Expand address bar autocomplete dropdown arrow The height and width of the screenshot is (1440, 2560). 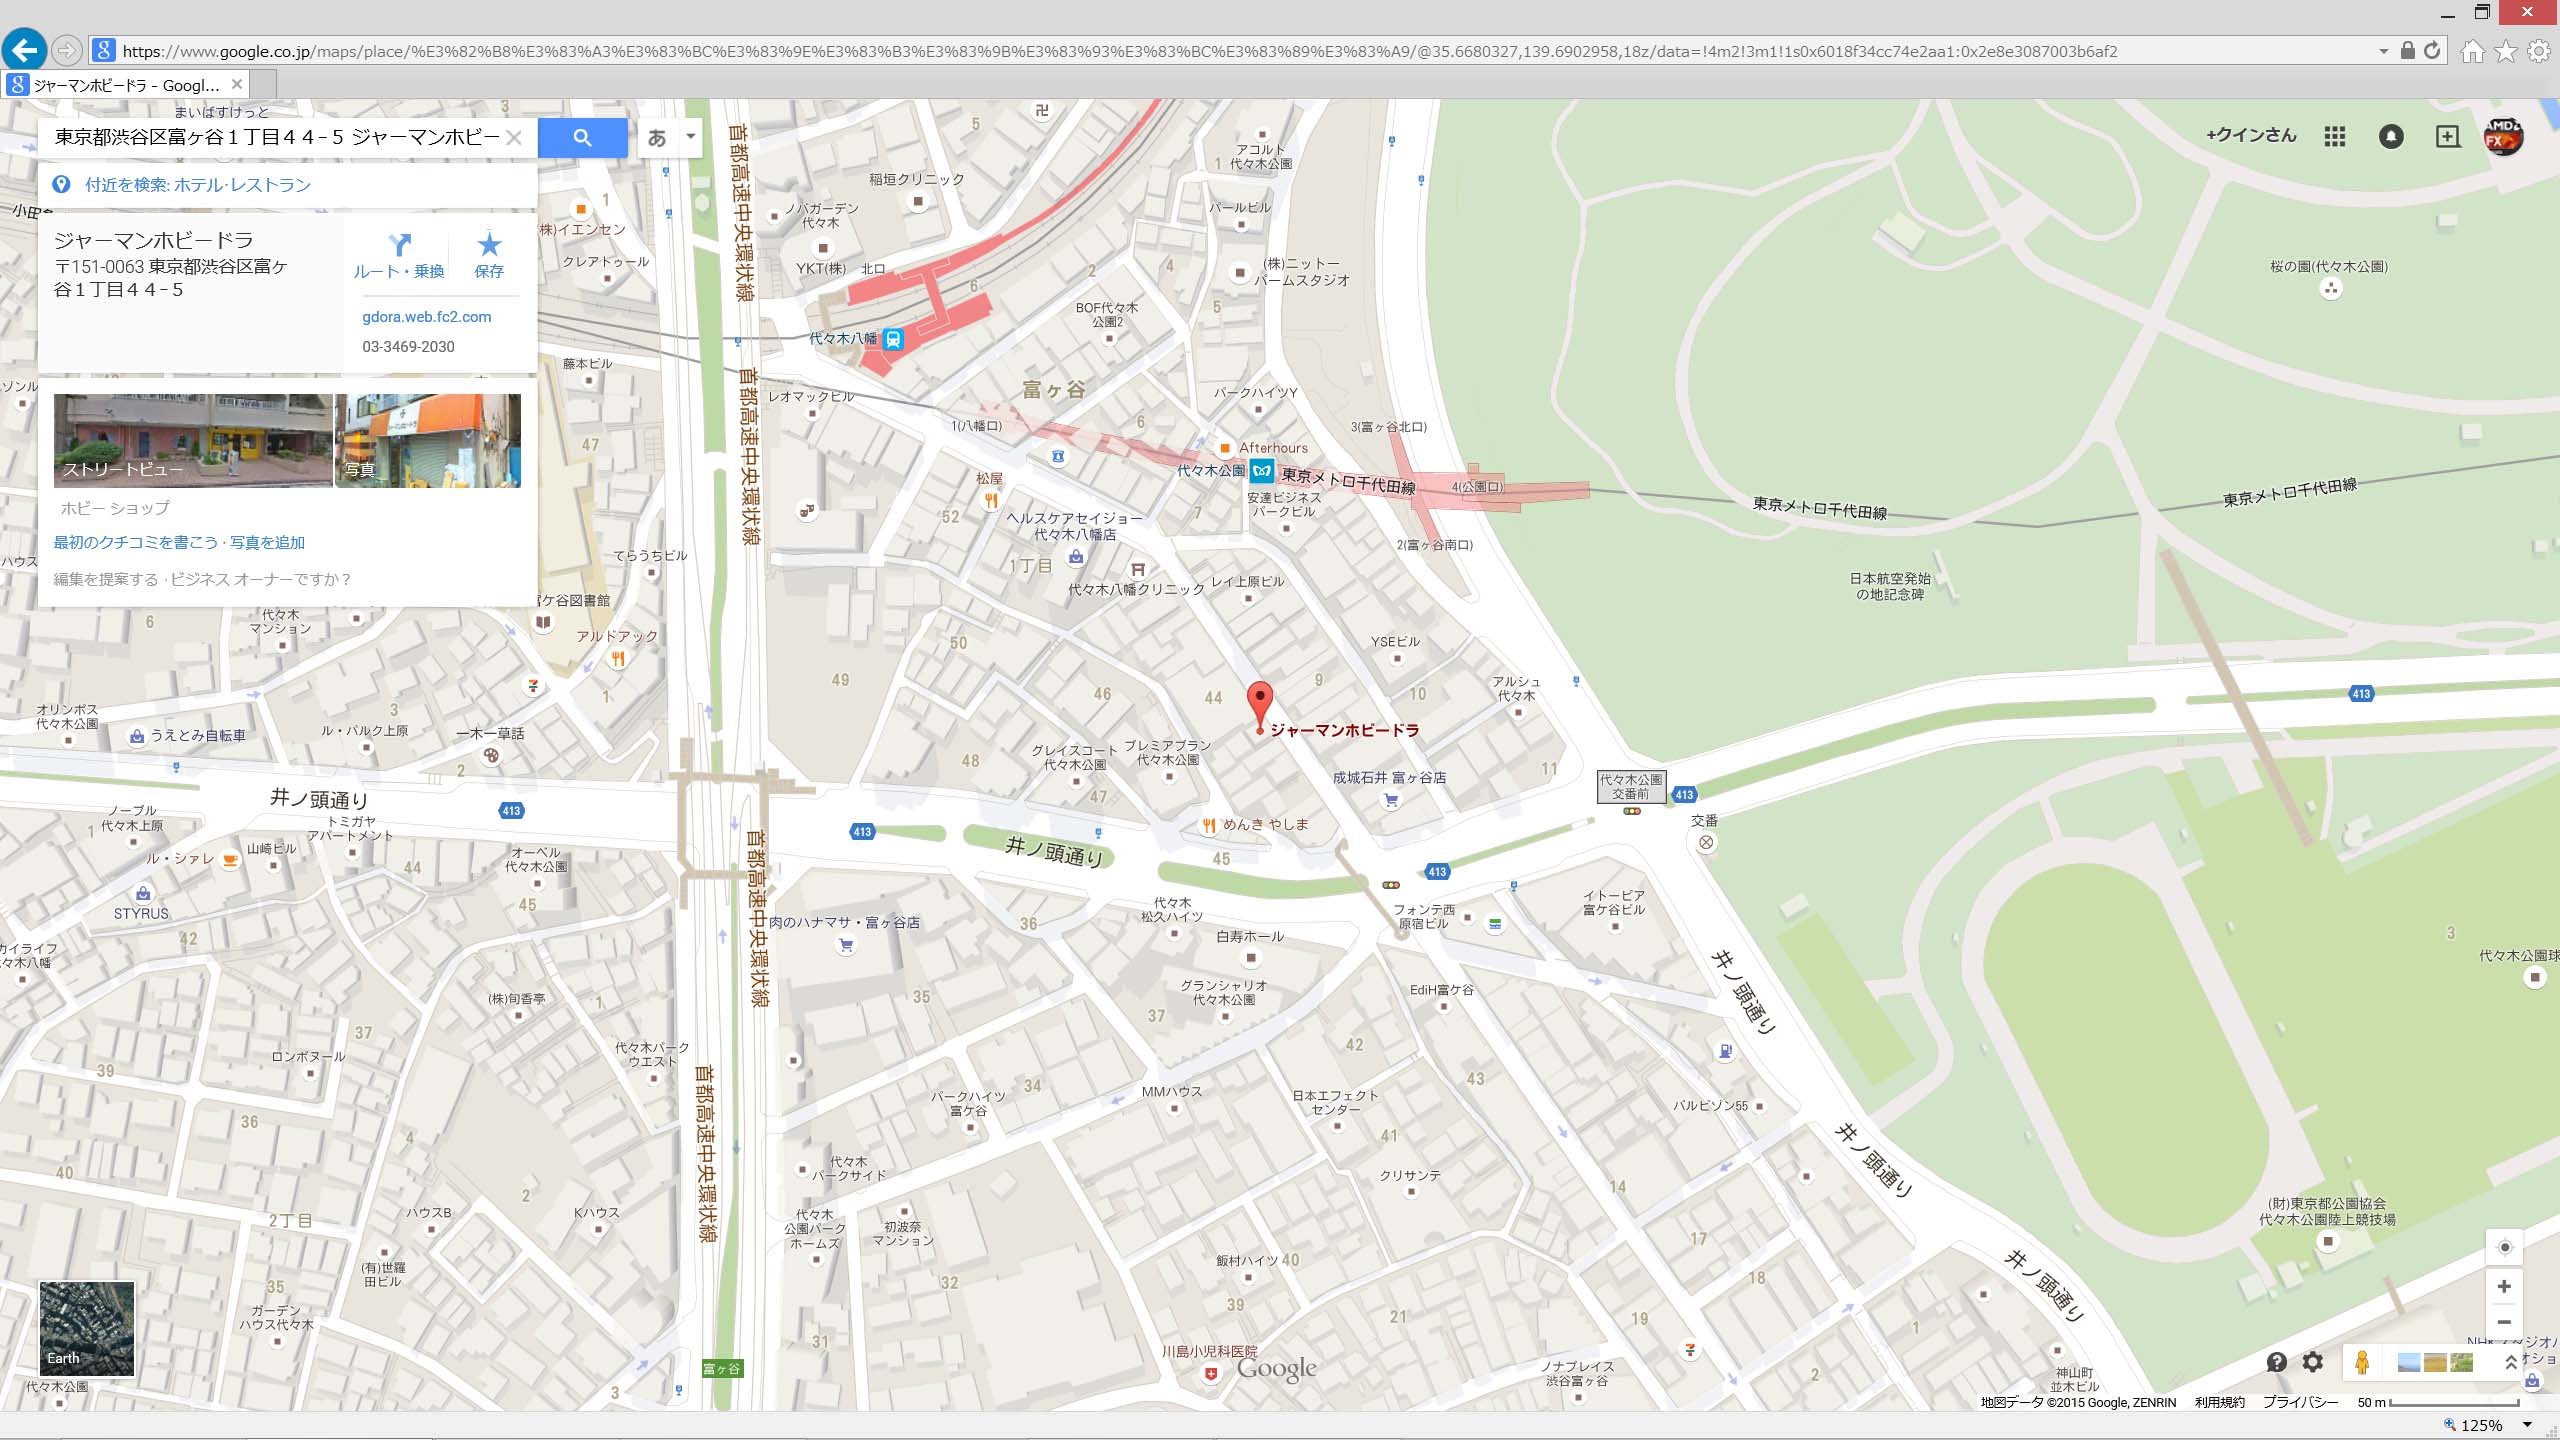click(2384, 51)
